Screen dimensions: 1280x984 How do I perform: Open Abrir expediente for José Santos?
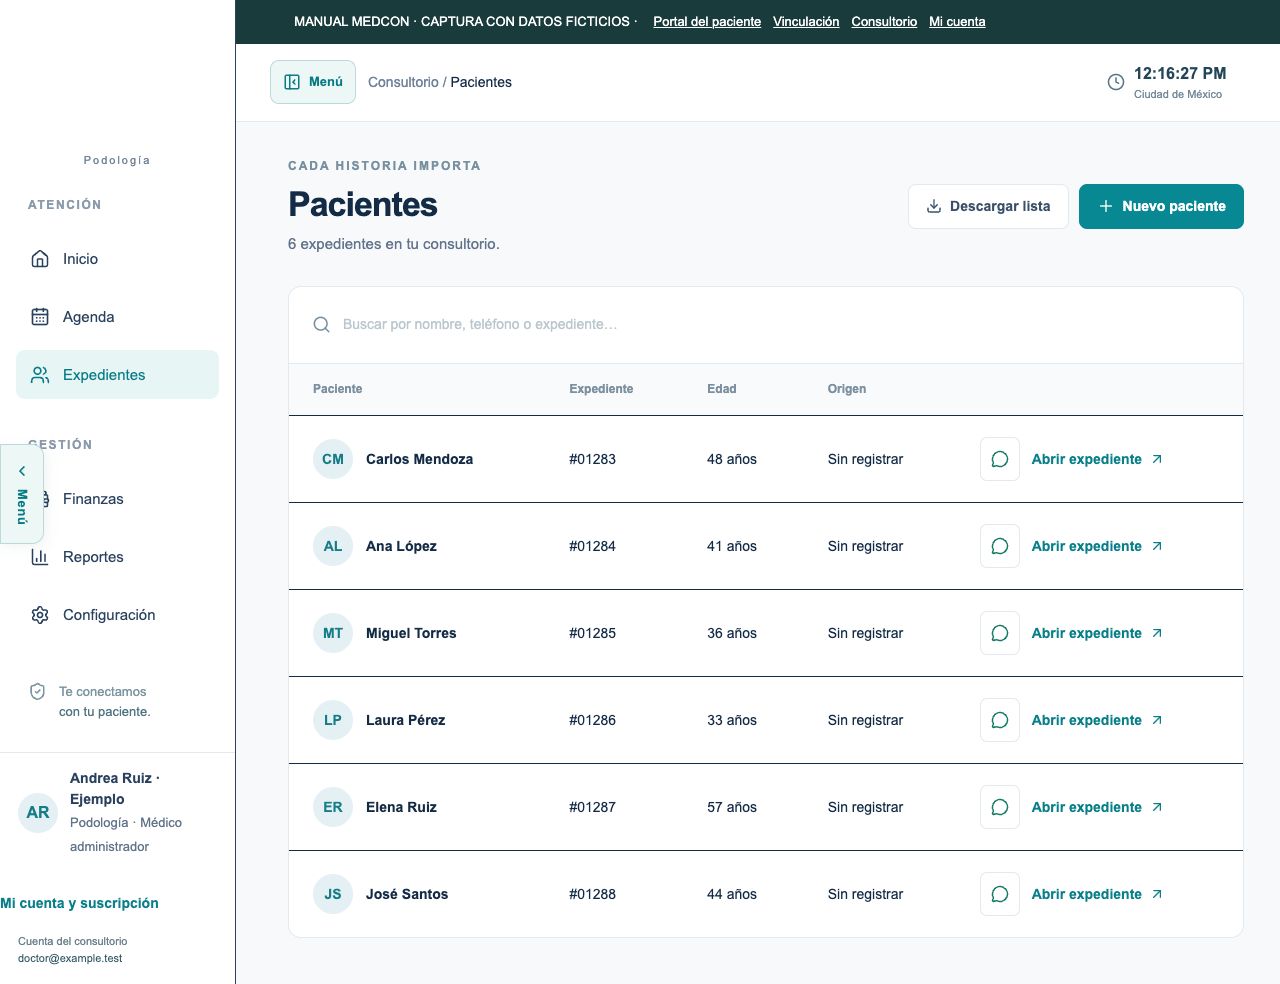(1097, 894)
